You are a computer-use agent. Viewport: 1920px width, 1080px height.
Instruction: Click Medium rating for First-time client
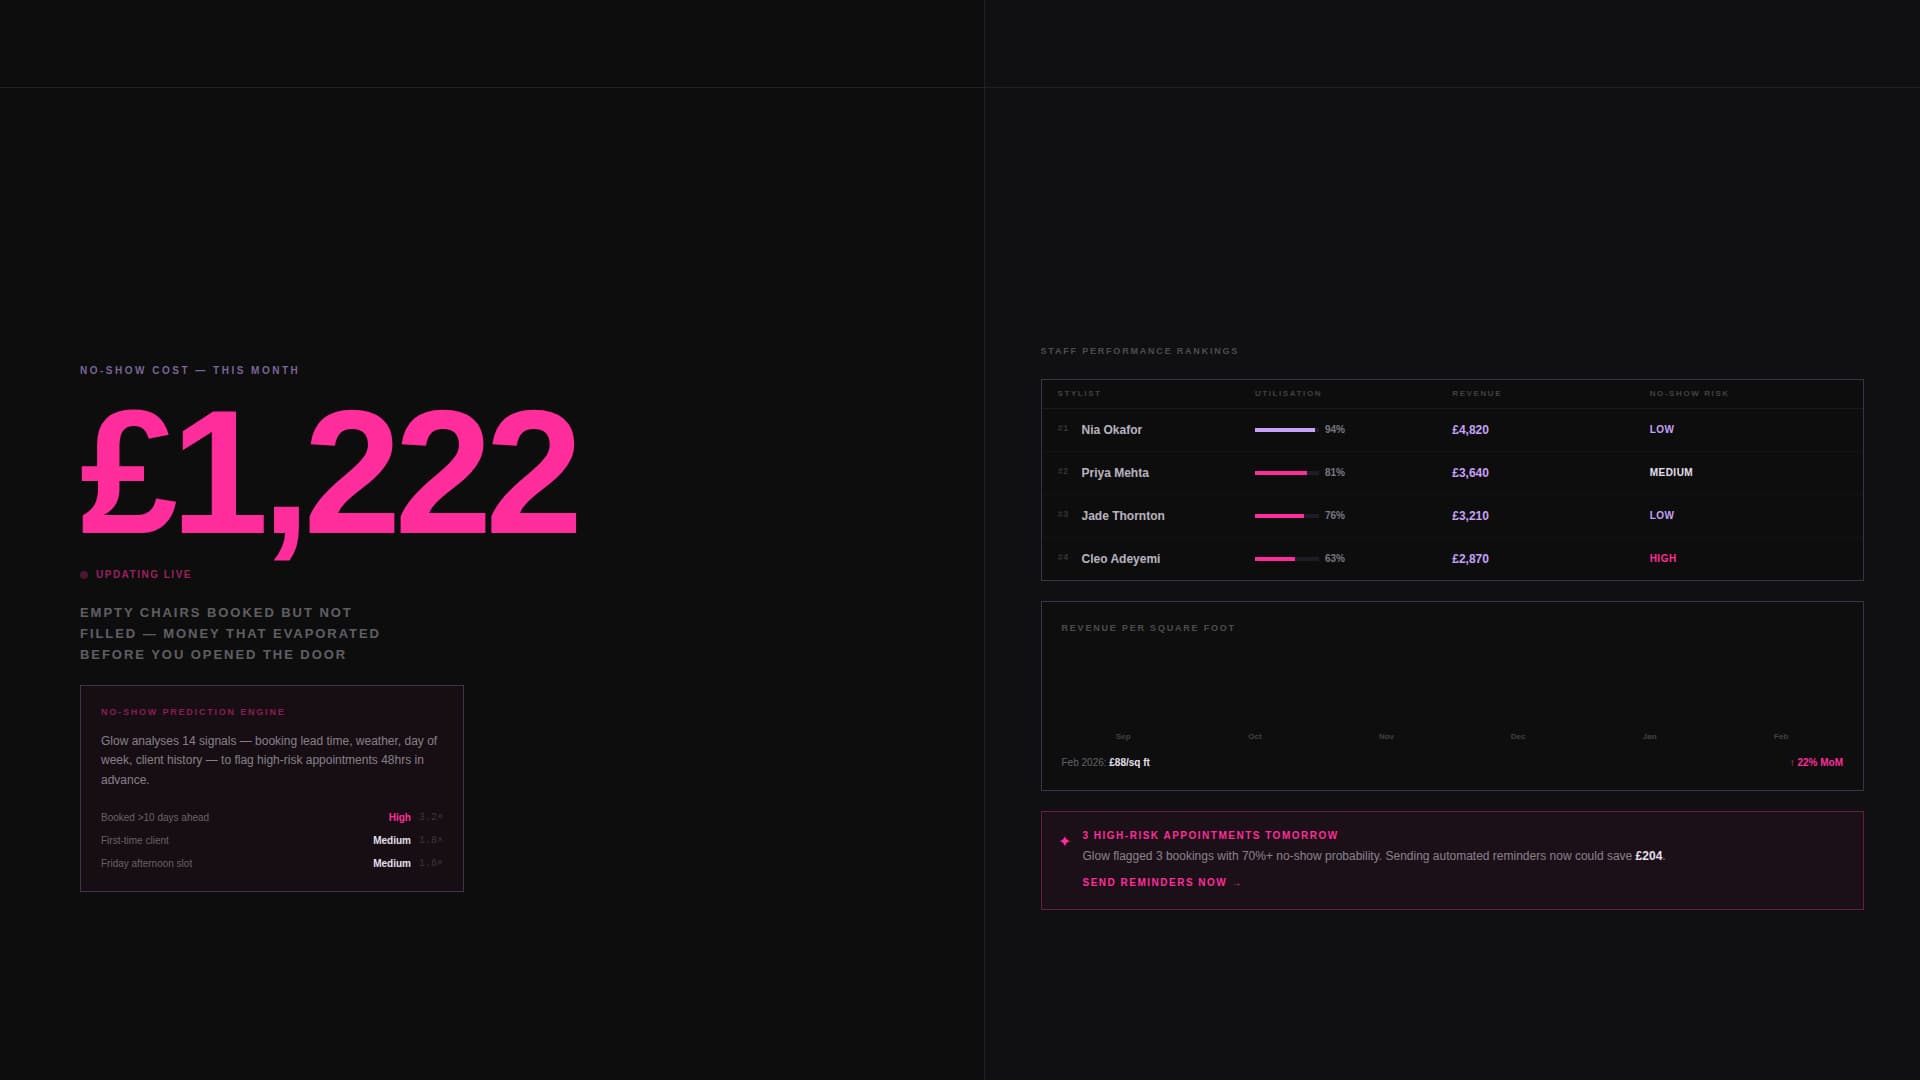tap(392, 841)
